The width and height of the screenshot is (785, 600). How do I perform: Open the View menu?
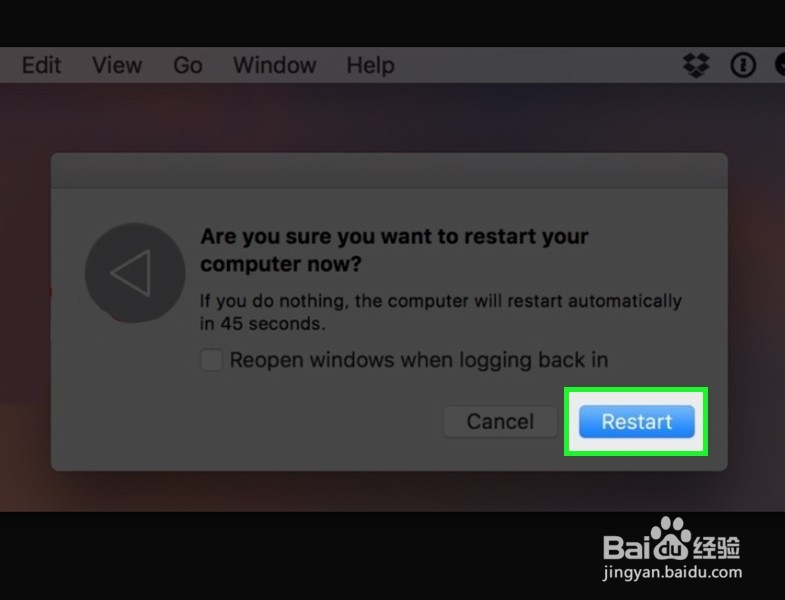(x=117, y=65)
